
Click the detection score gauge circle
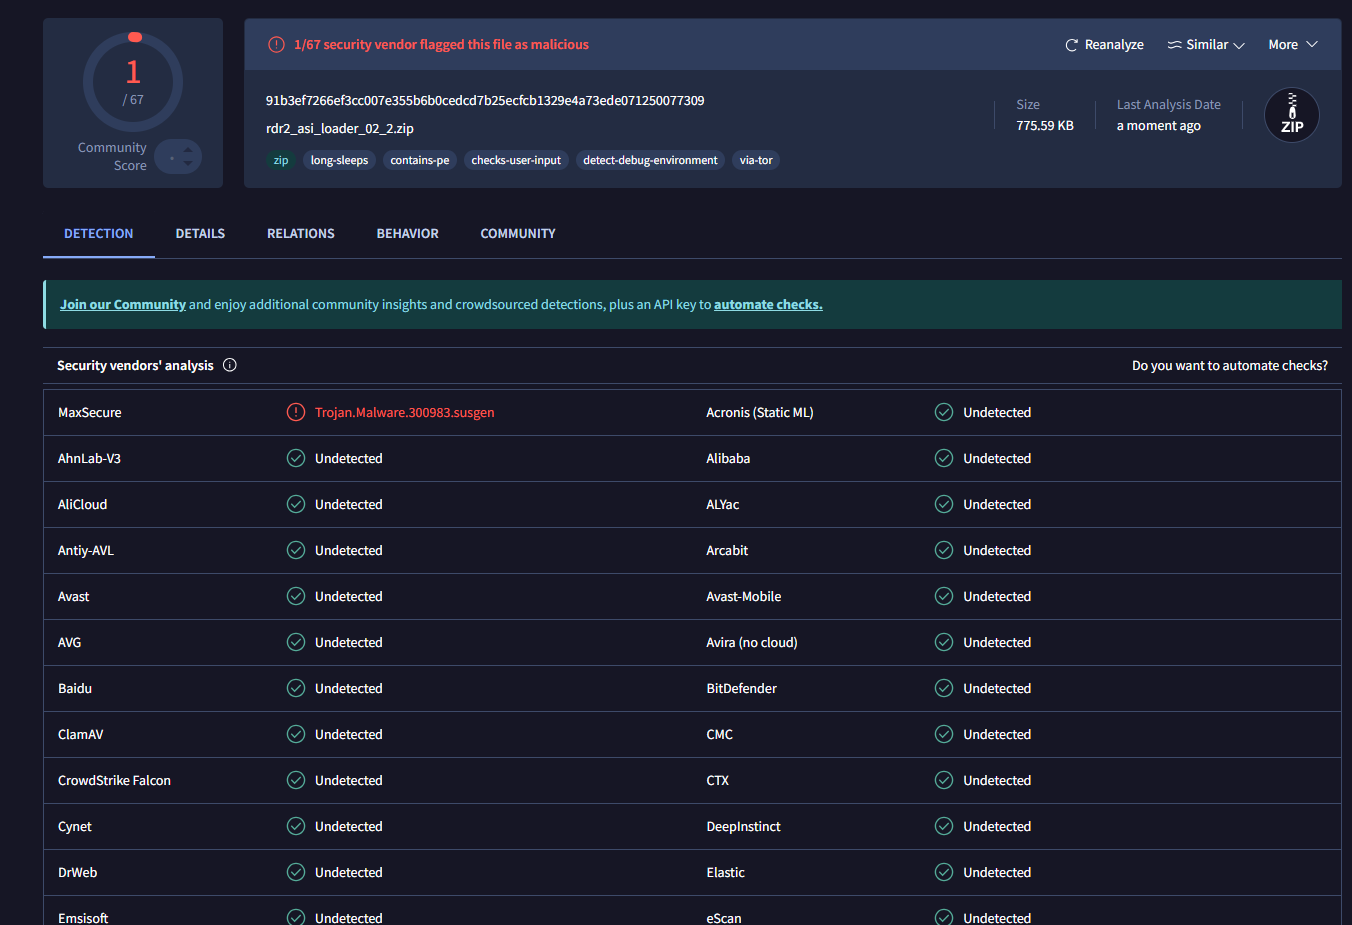133,82
